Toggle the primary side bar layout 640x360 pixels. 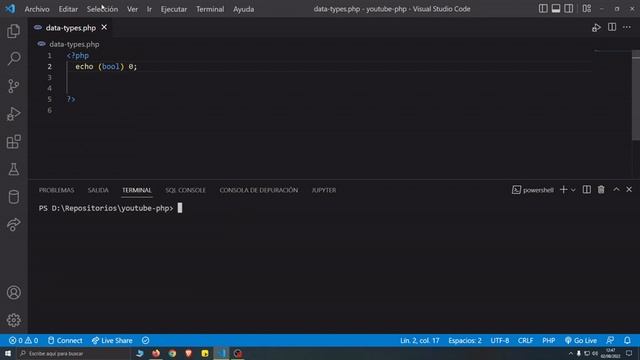pyautogui.click(x=543, y=9)
